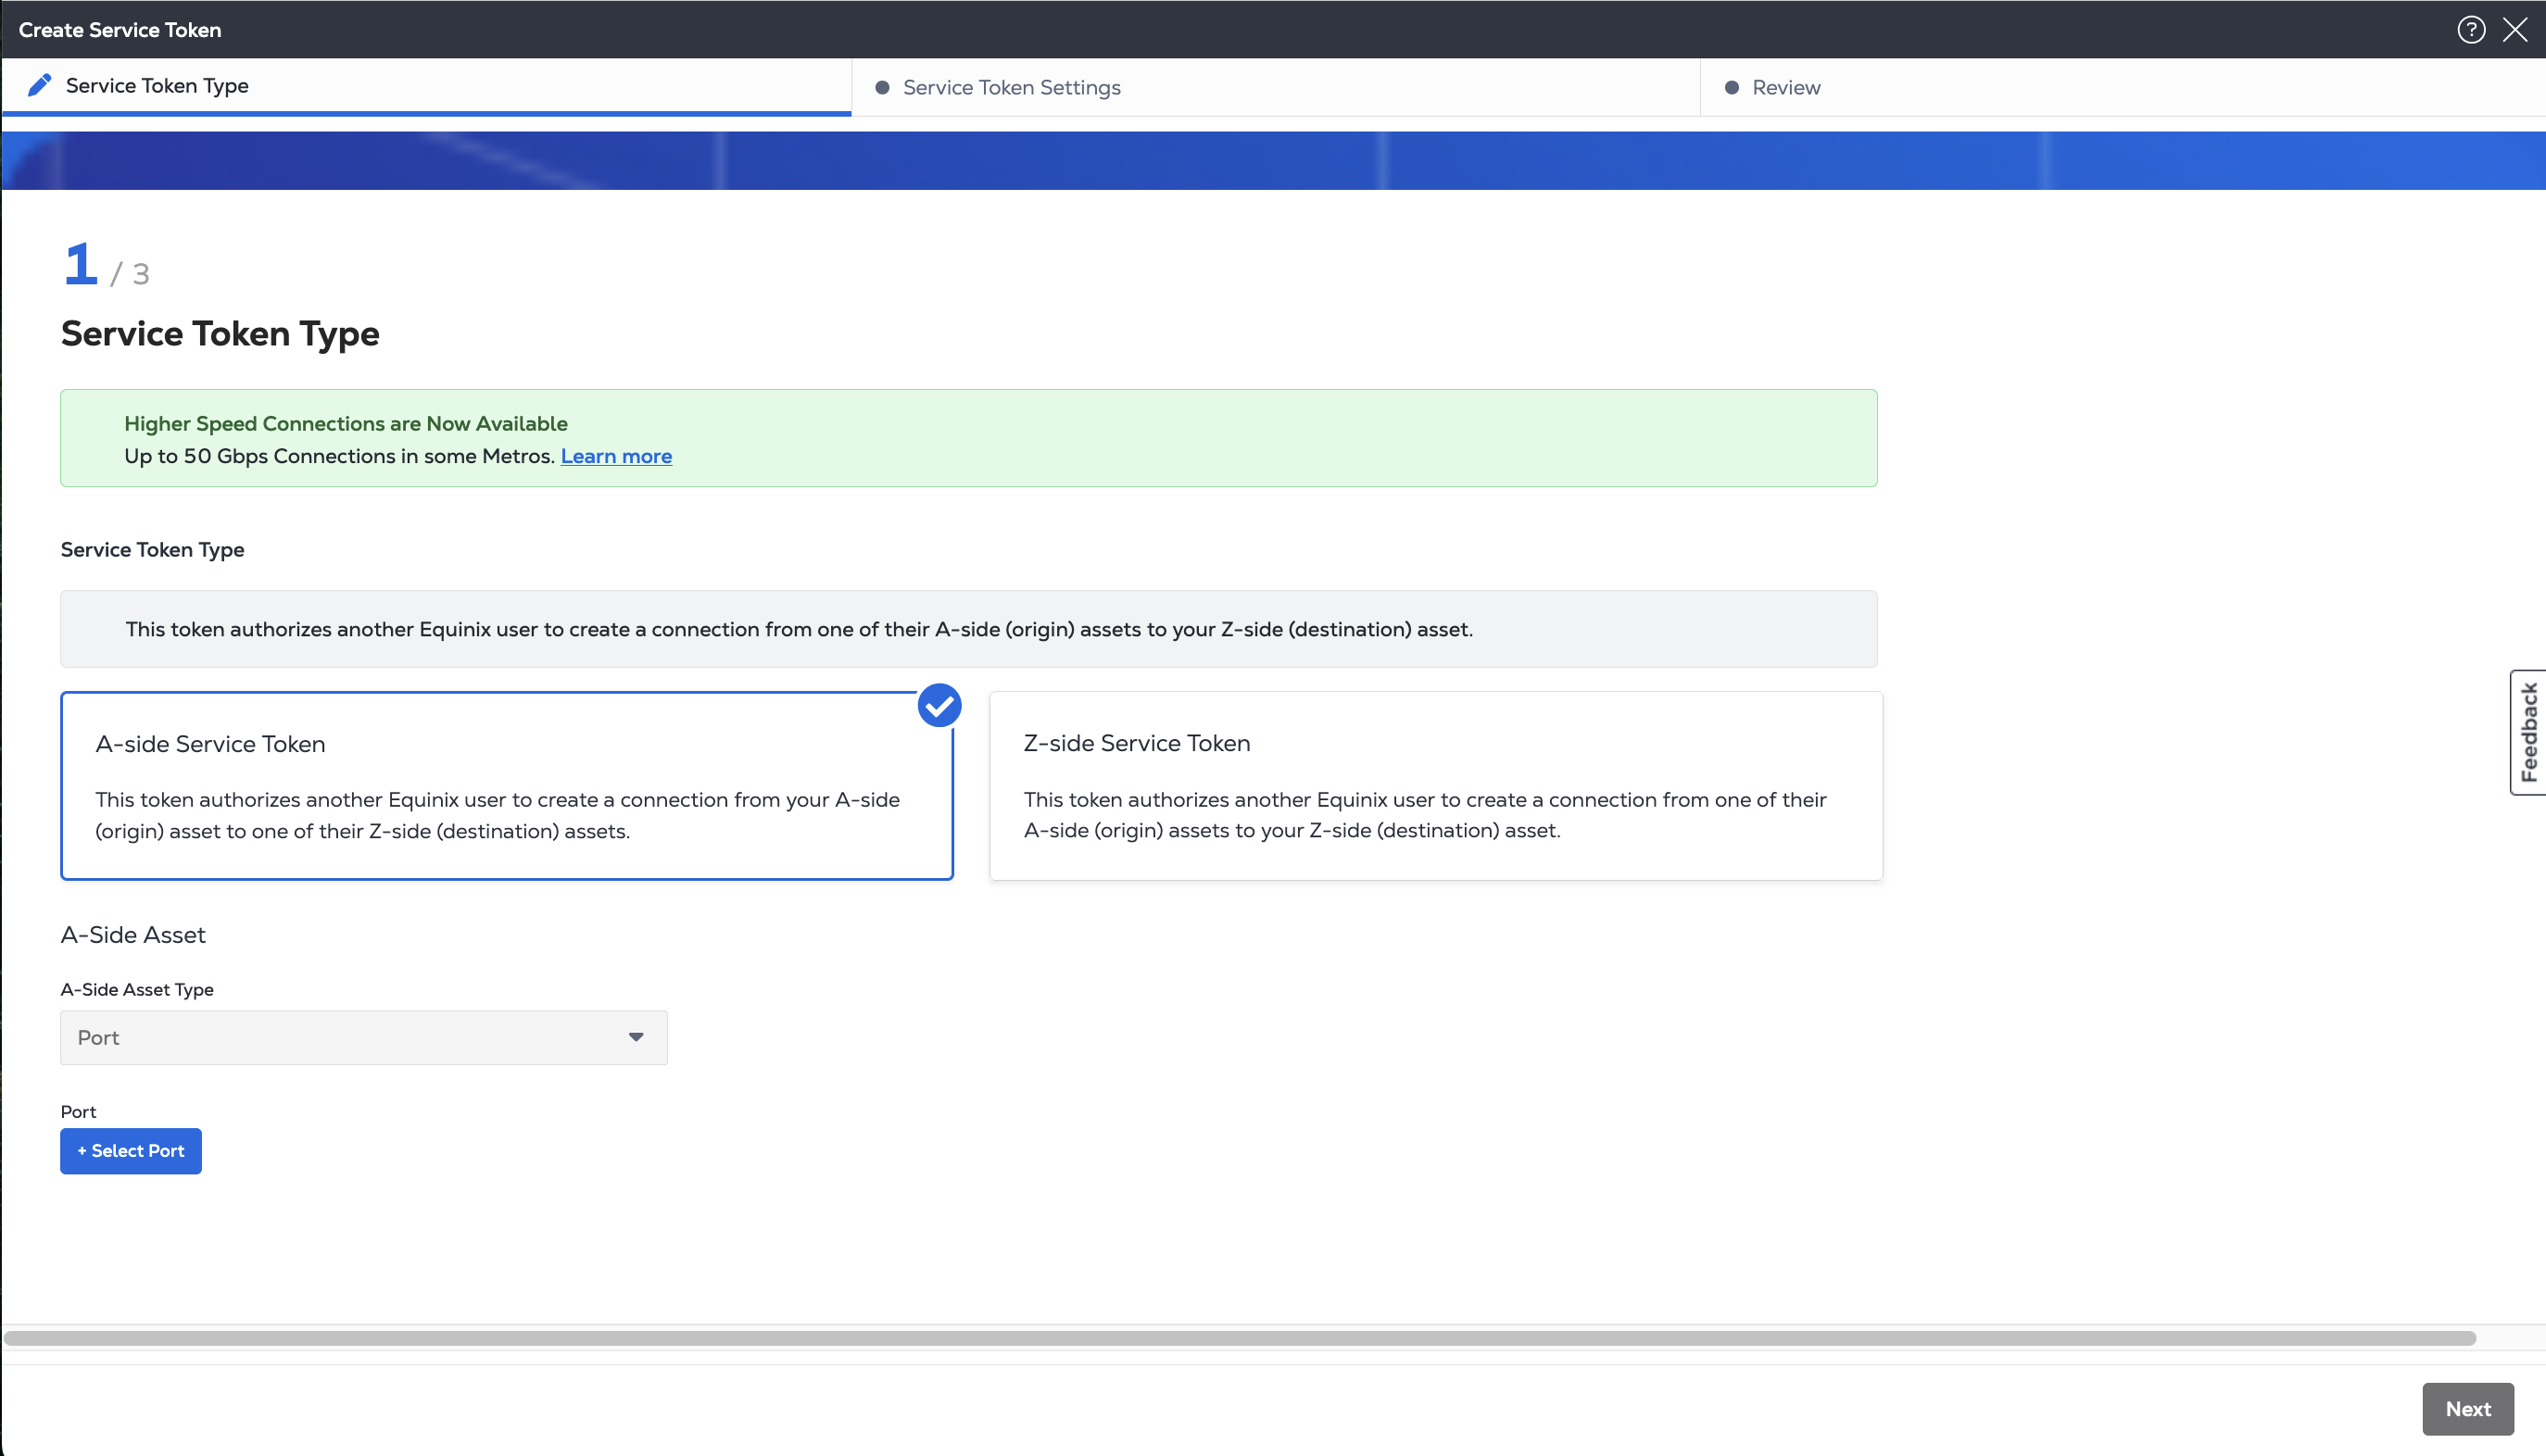Click the help question mark icon
The height and width of the screenshot is (1456, 2546).
(x=2470, y=30)
